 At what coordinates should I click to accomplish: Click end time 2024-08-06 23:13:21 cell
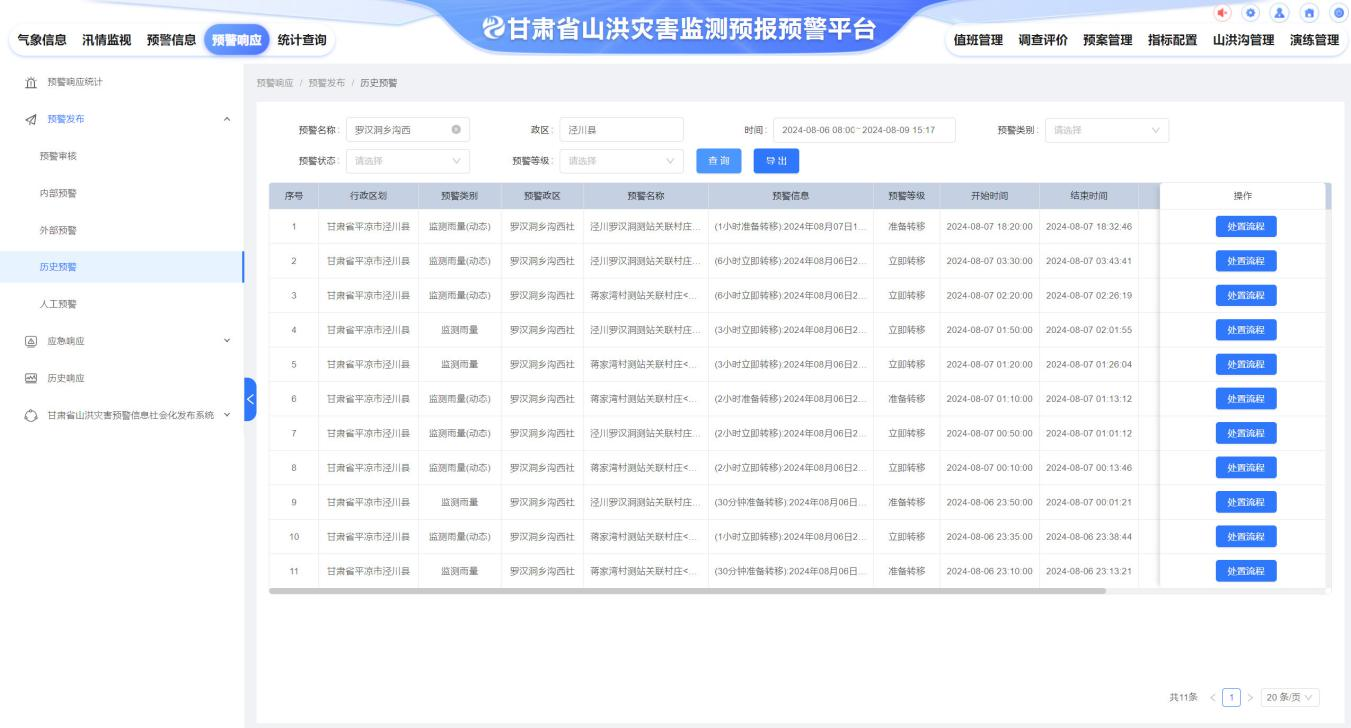(1089, 571)
